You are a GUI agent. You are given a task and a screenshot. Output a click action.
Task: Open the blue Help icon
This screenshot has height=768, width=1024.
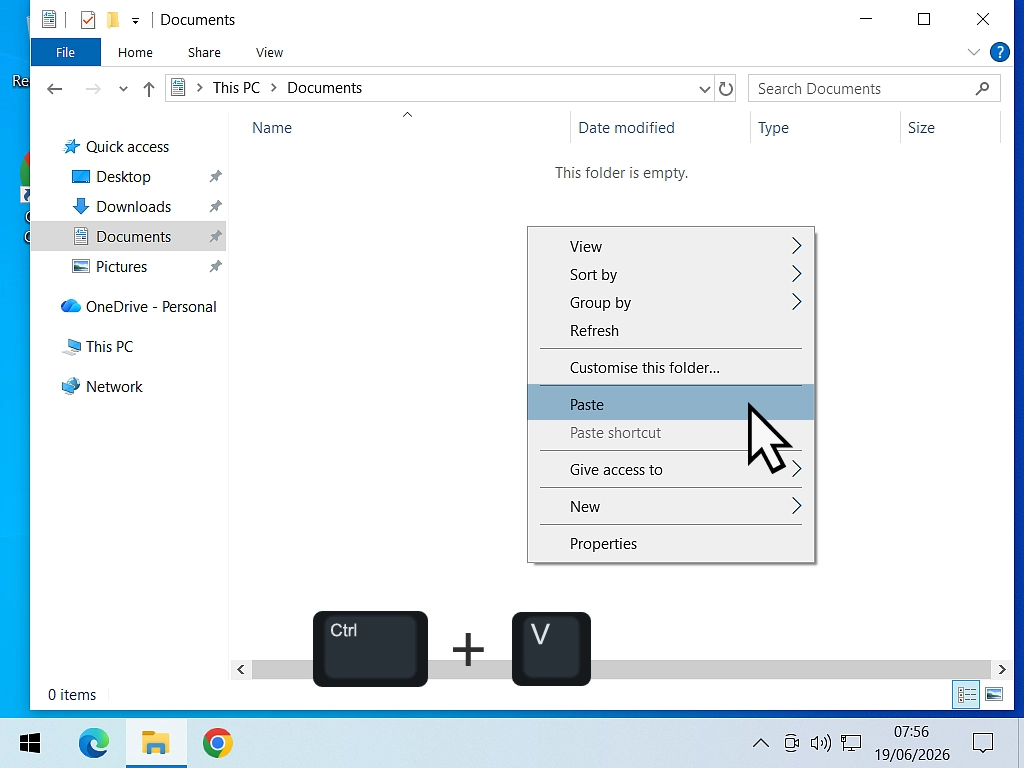[999, 52]
